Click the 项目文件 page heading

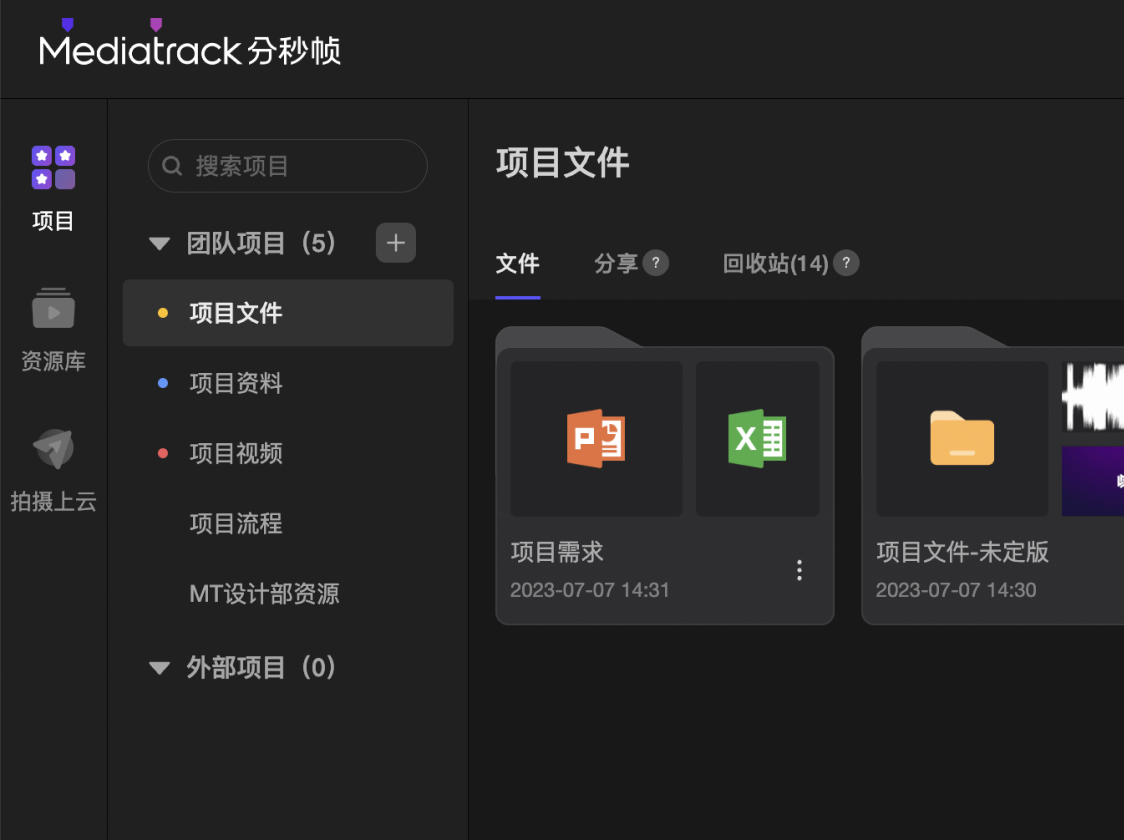click(563, 163)
